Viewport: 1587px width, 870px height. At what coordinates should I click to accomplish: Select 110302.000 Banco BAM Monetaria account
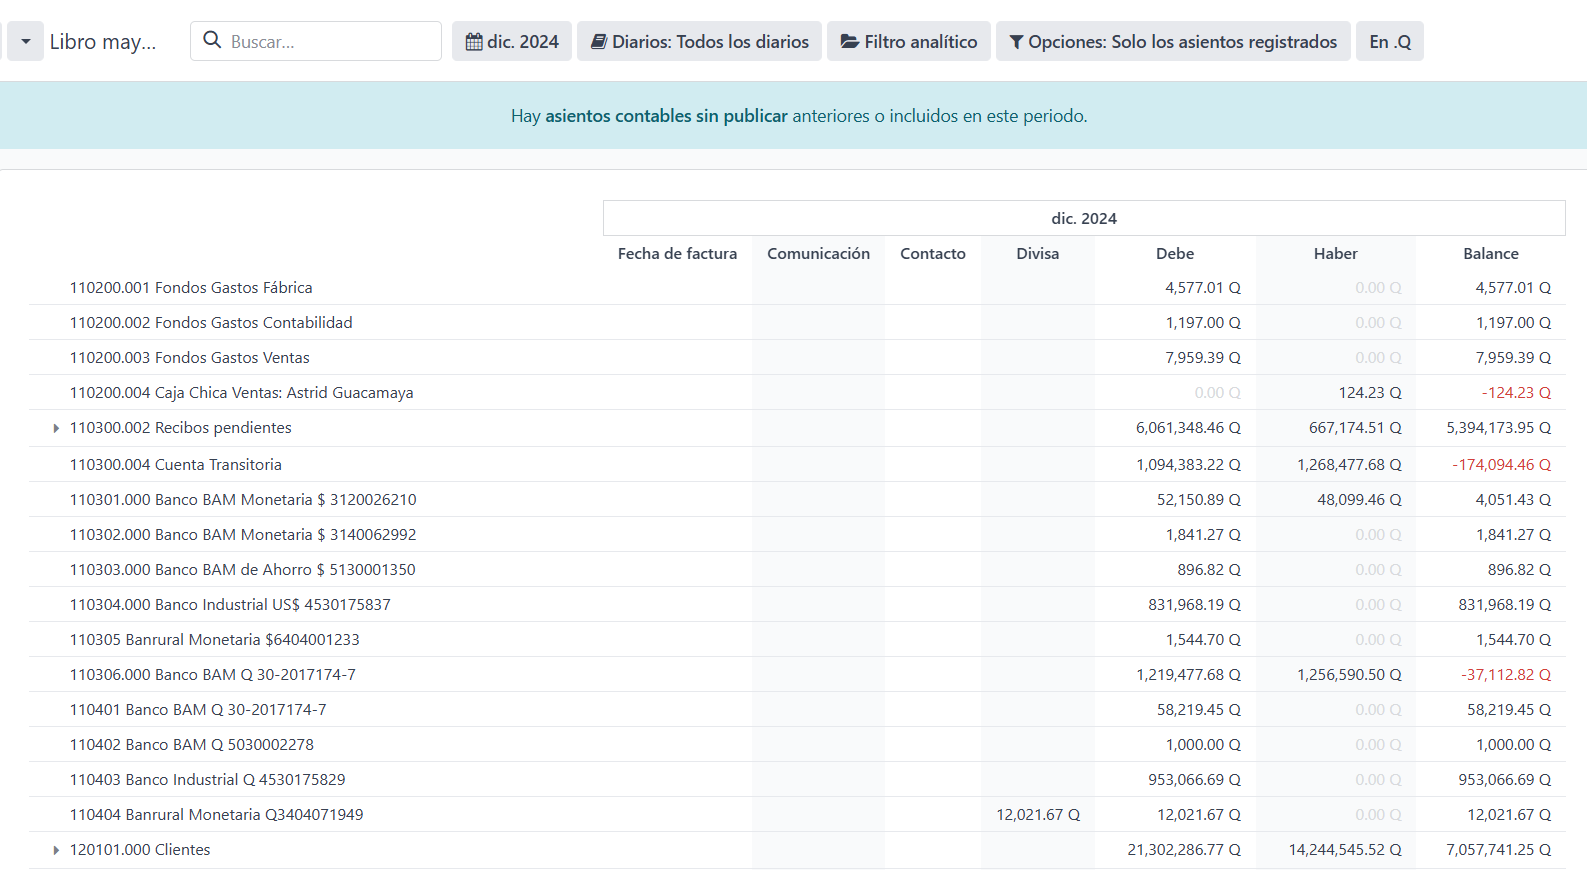pyautogui.click(x=243, y=535)
